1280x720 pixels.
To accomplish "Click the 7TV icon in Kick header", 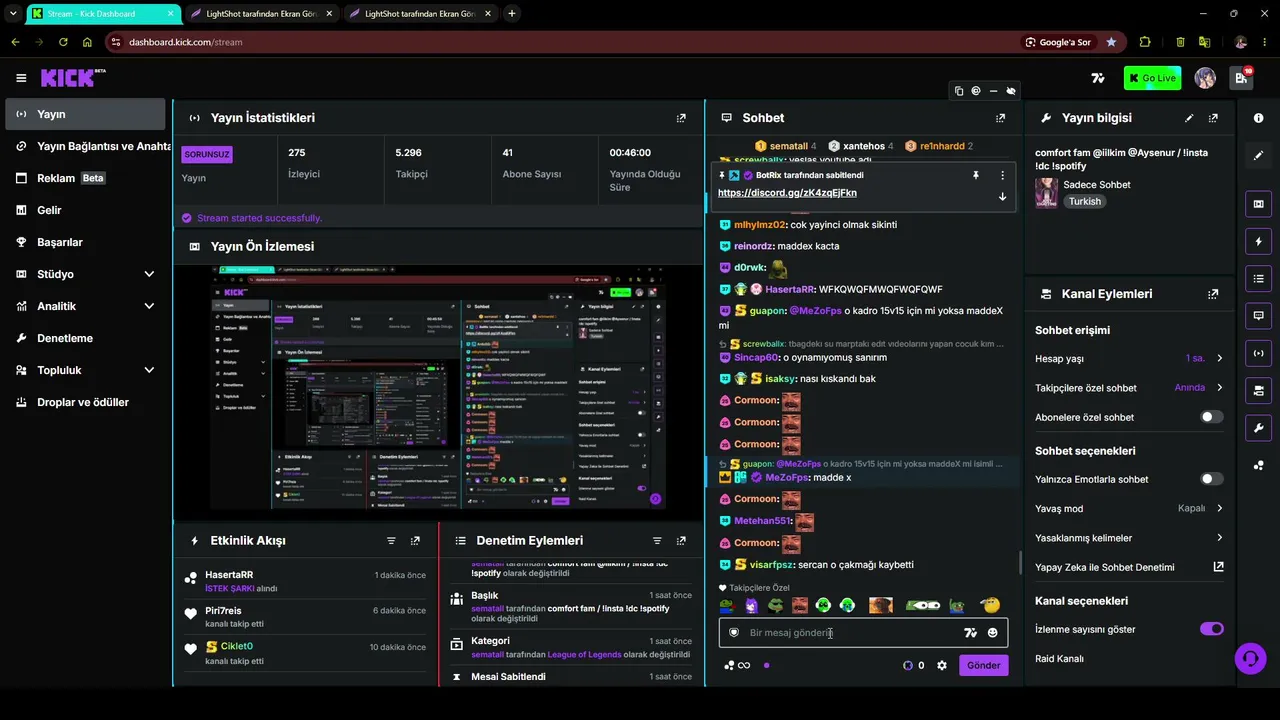I will pyautogui.click(x=1098, y=78).
